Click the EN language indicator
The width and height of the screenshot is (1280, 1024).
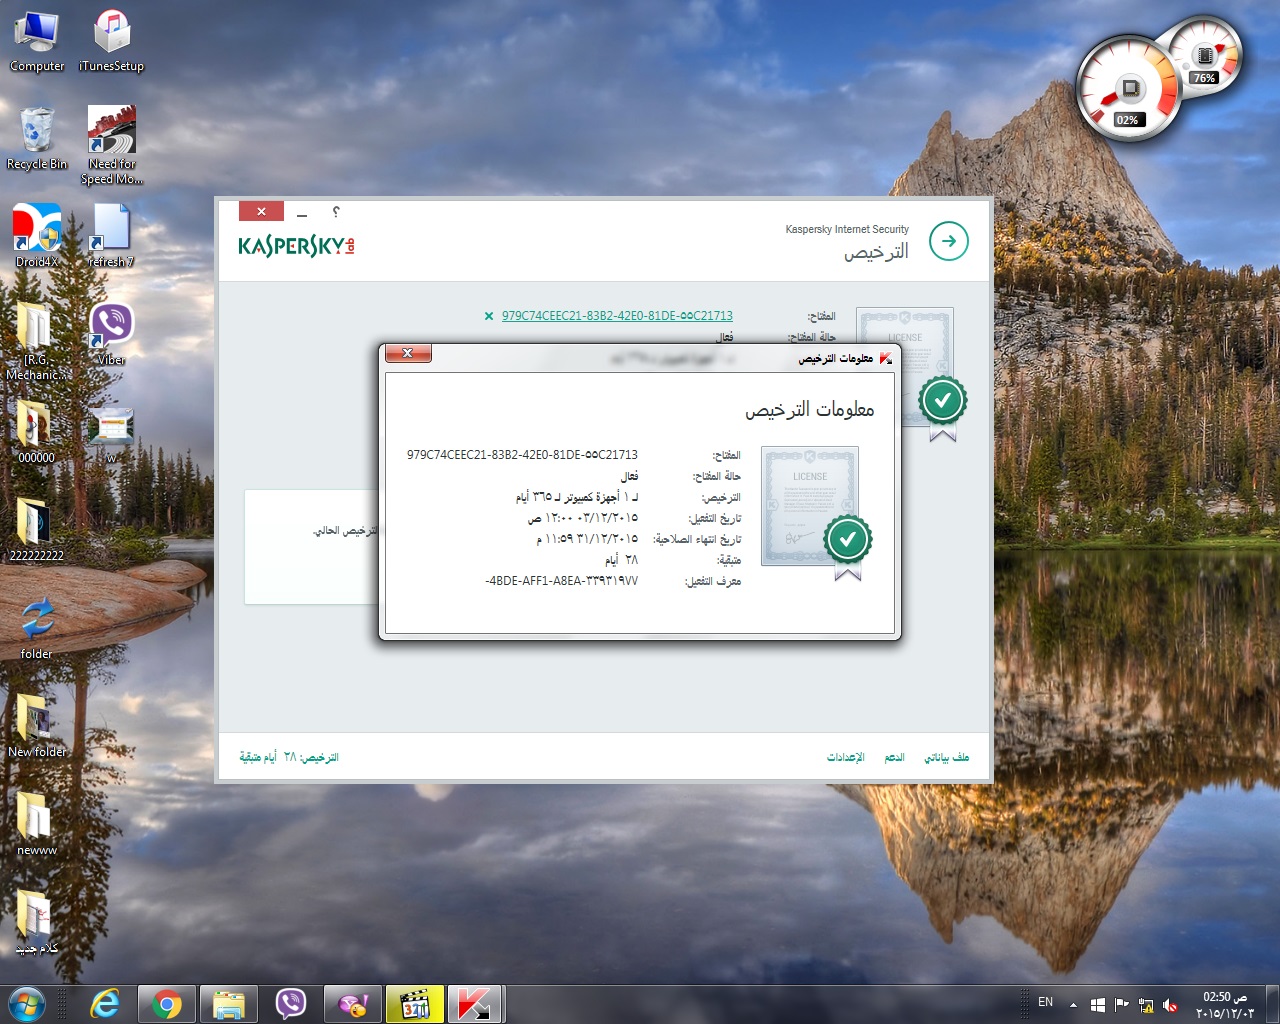click(1045, 1002)
